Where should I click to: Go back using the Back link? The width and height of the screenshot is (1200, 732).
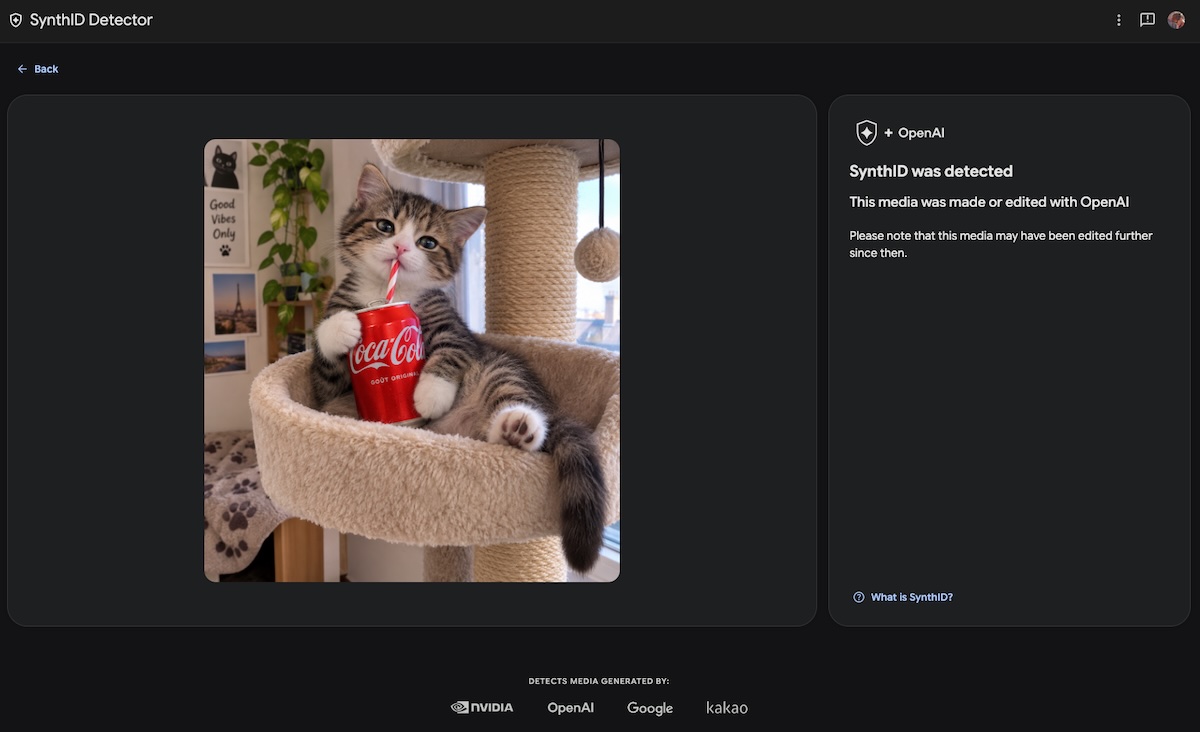pyautogui.click(x=38, y=69)
